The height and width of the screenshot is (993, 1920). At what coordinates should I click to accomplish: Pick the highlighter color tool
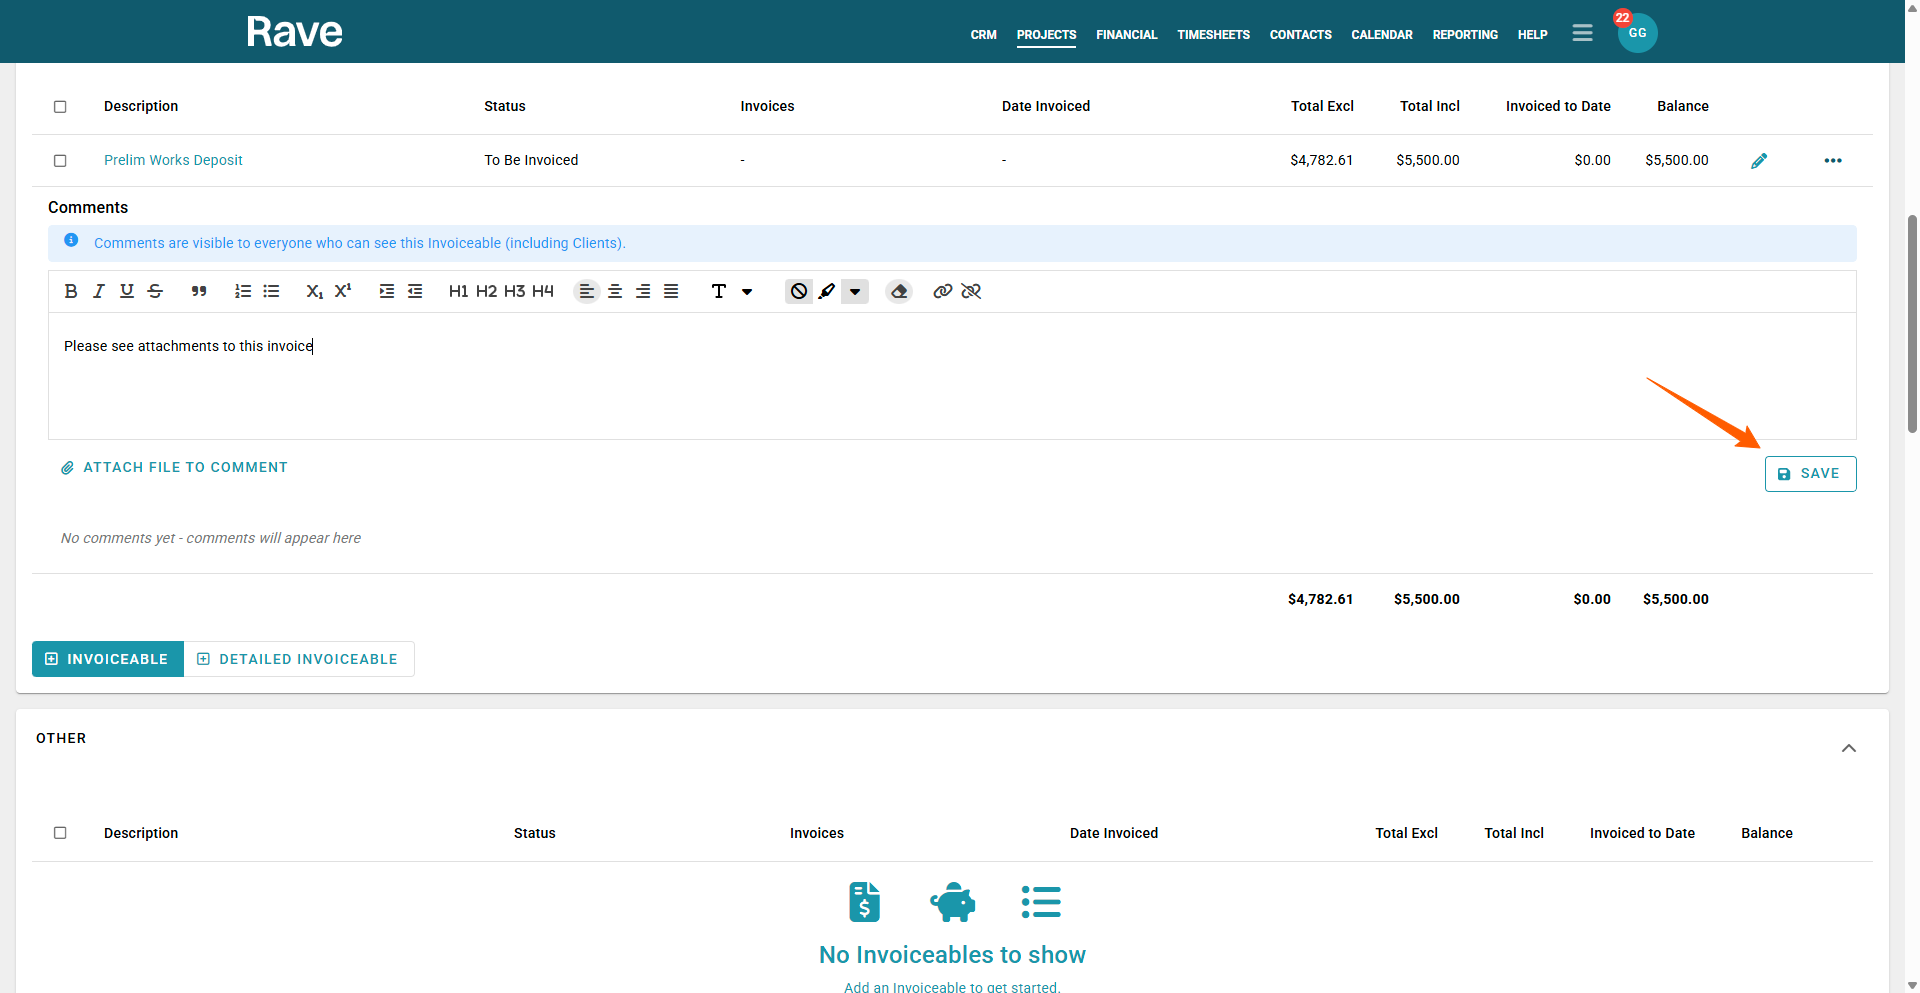coord(827,291)
